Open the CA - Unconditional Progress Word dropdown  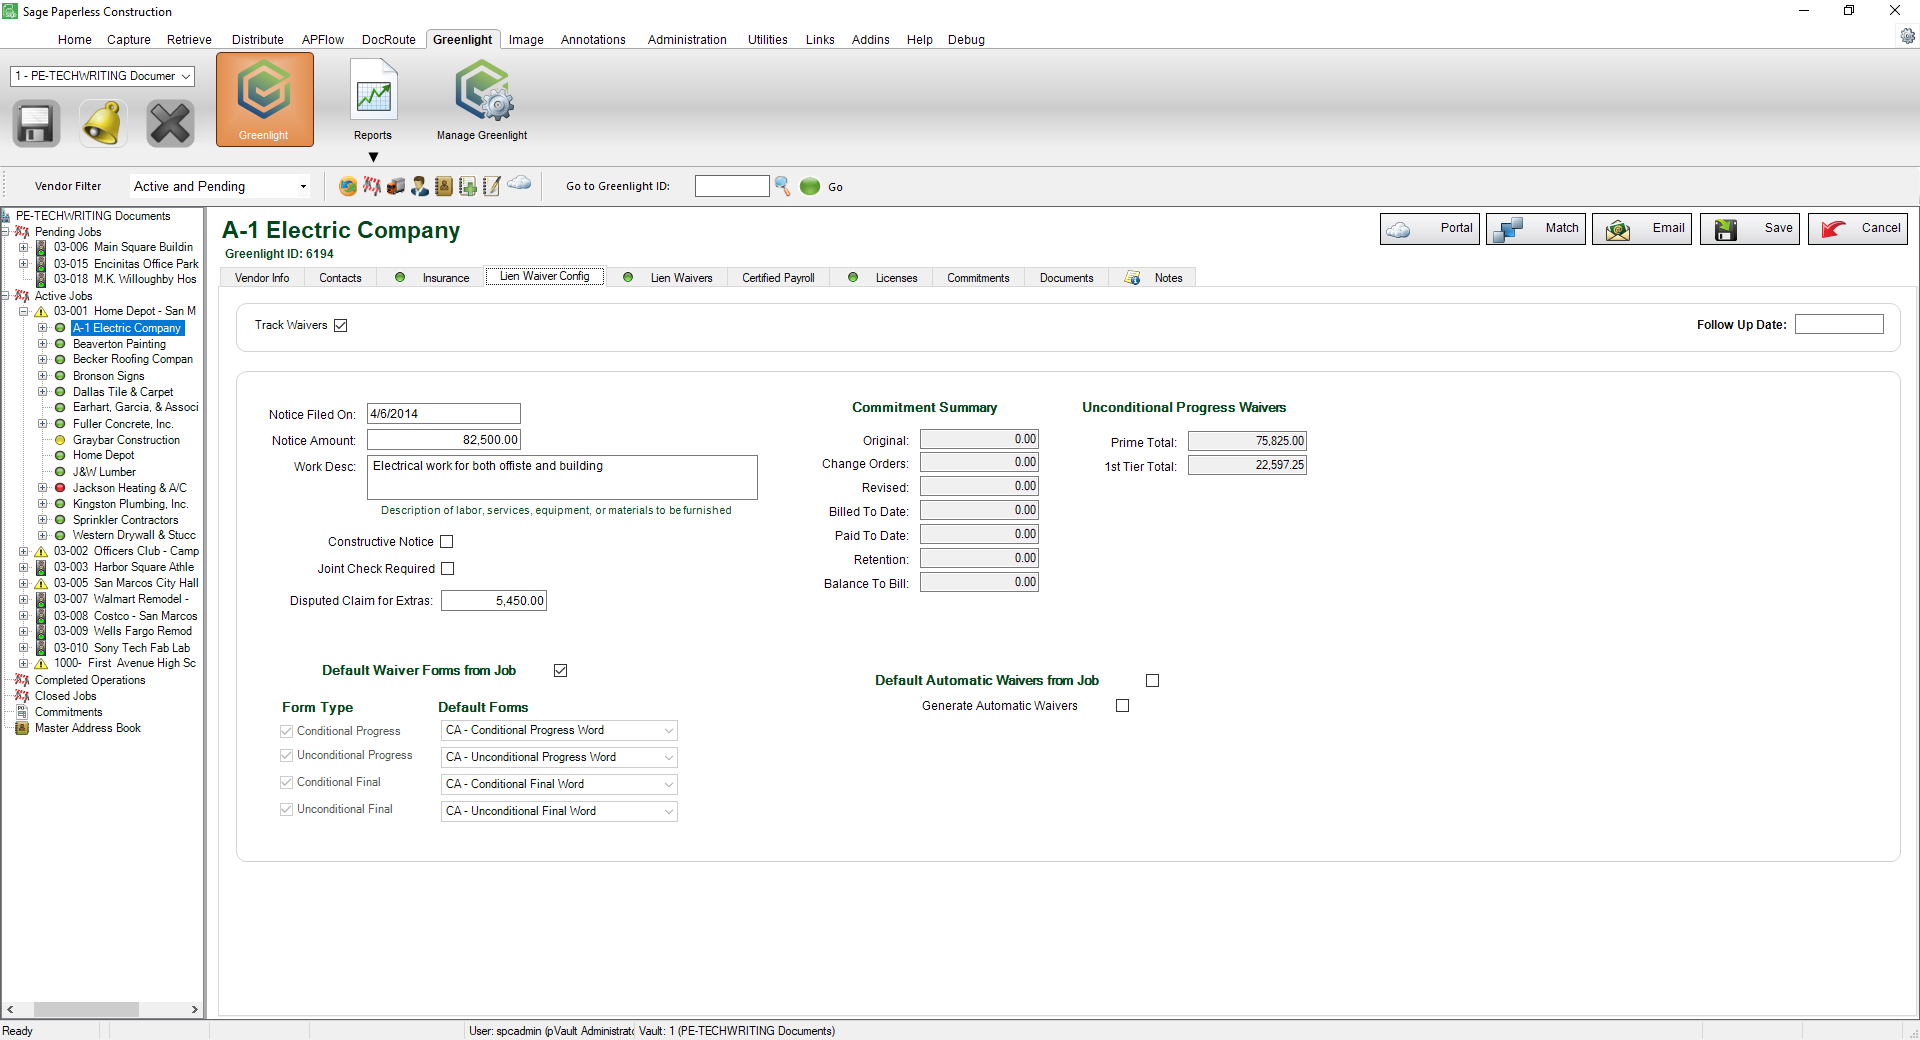coord(559,758)
